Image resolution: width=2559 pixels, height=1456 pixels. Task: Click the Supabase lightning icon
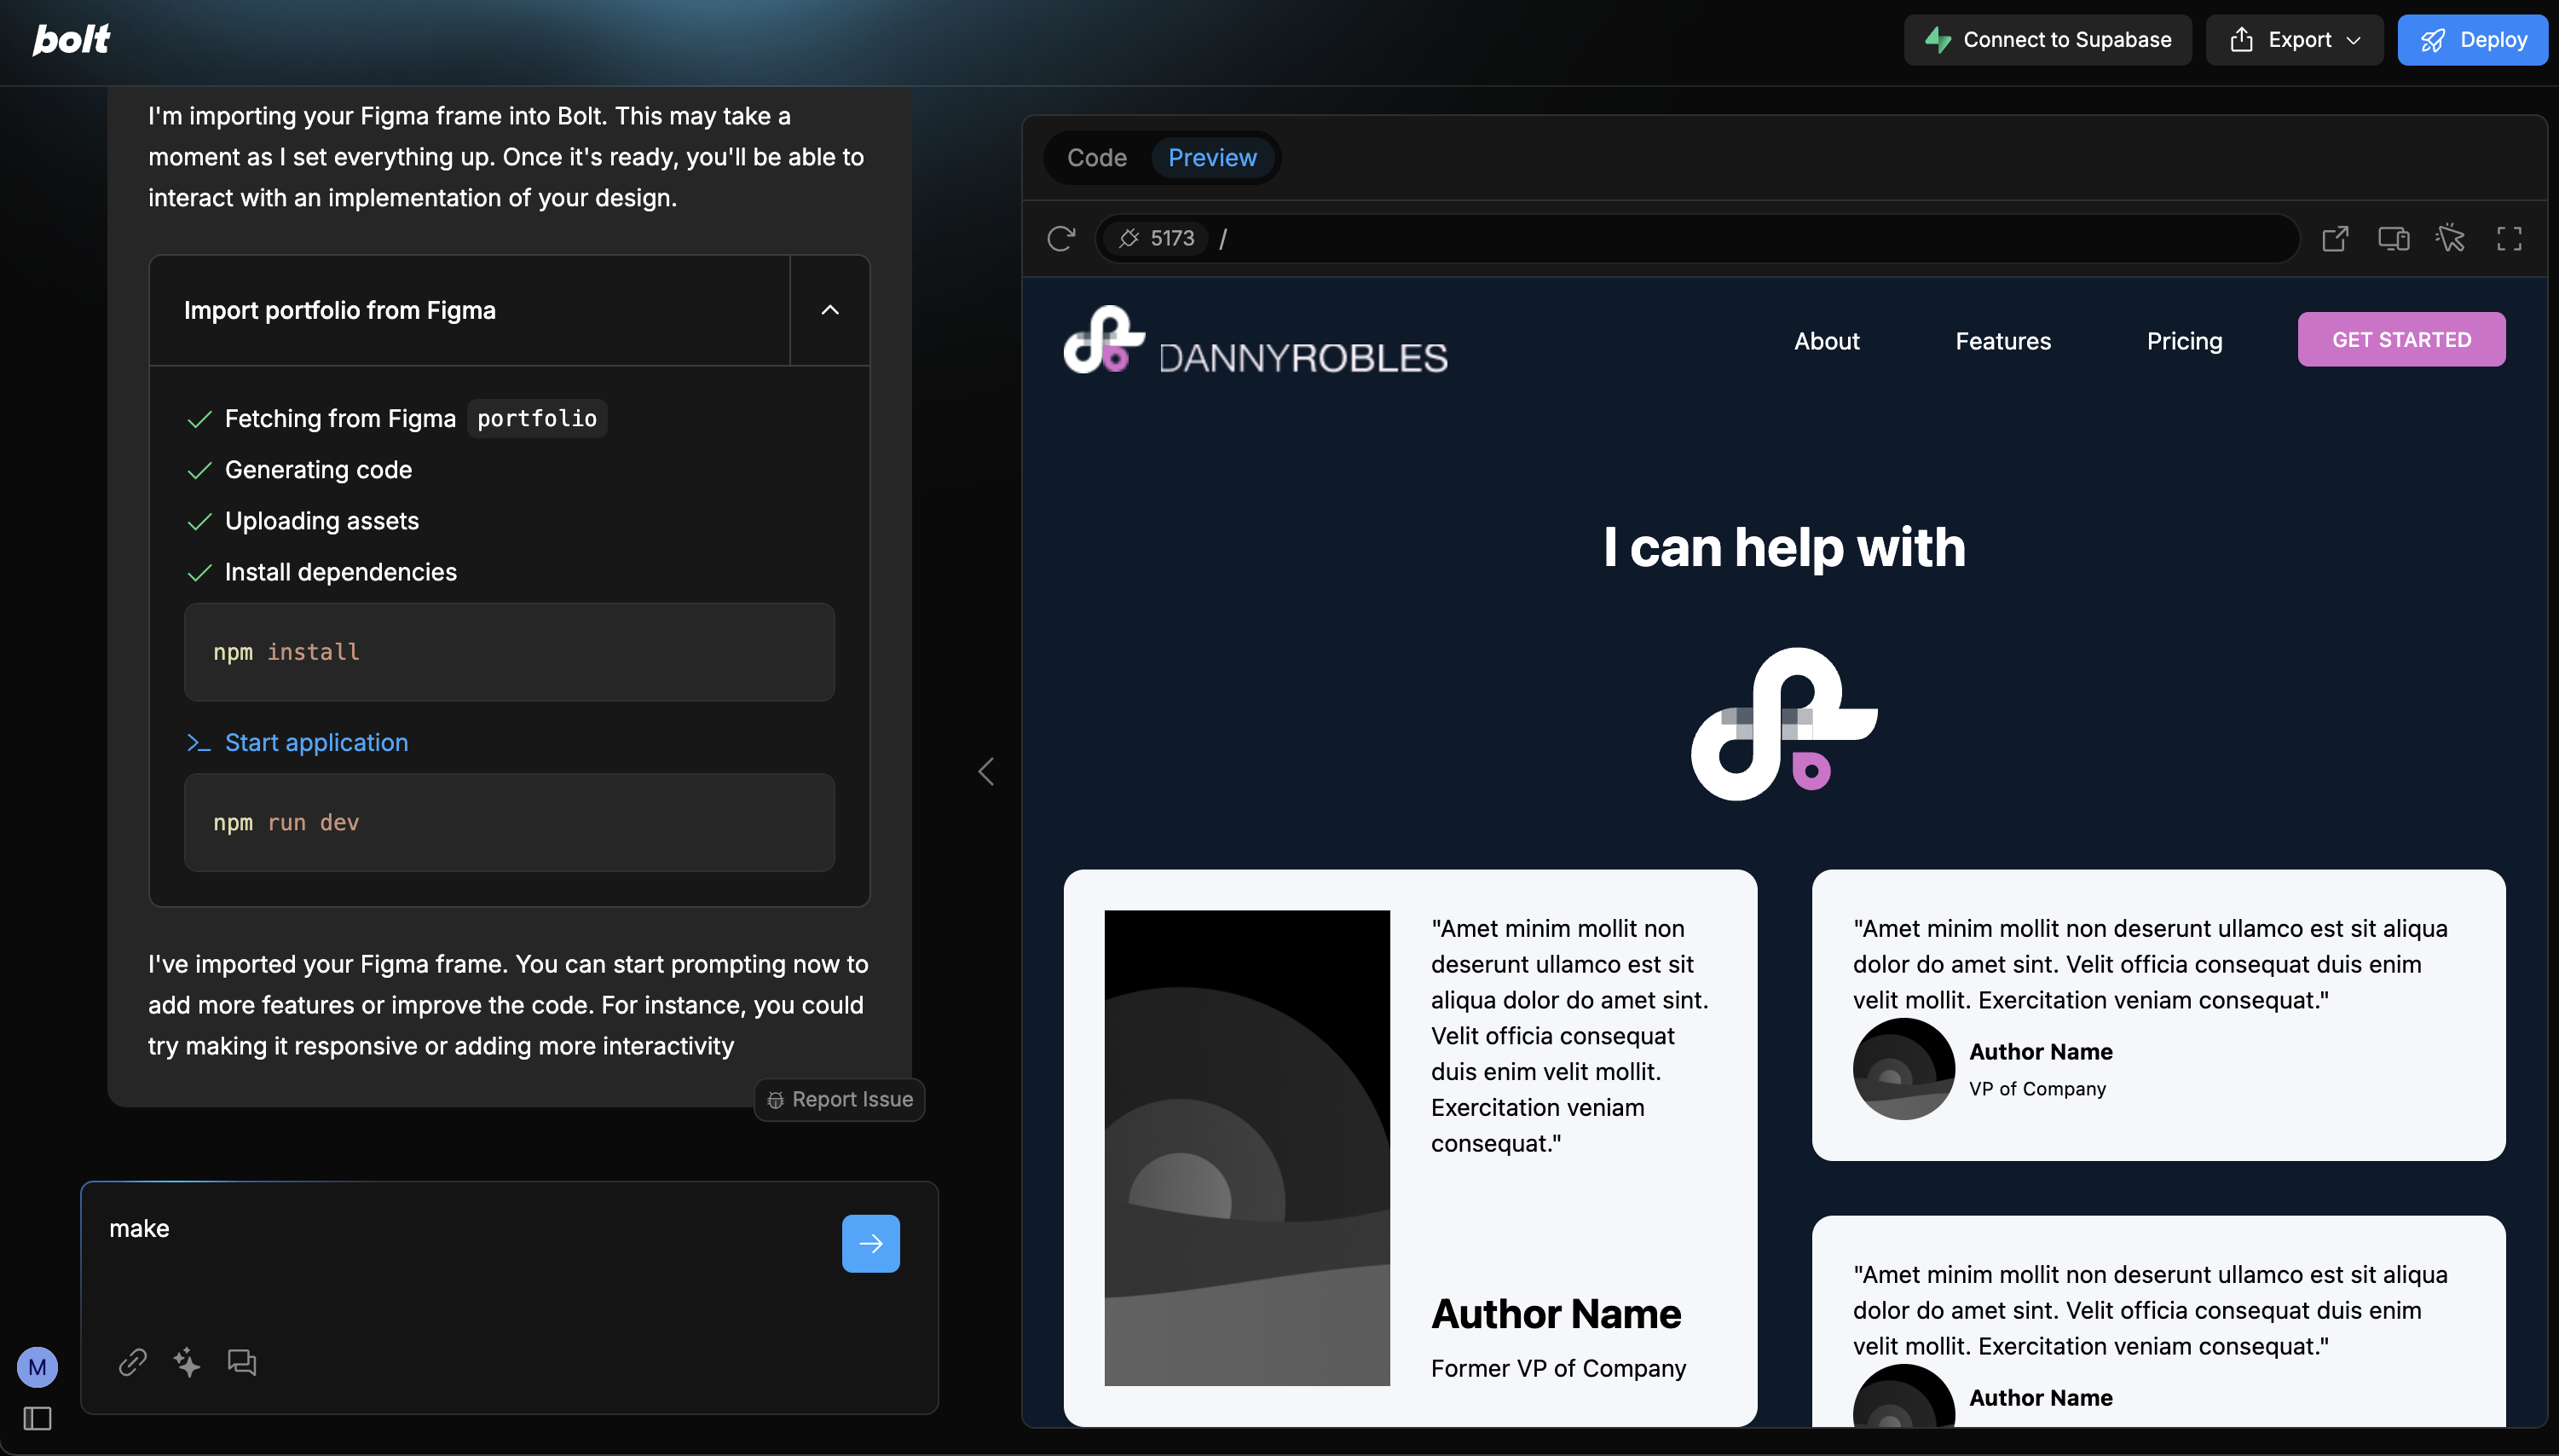pos(1938,40)
